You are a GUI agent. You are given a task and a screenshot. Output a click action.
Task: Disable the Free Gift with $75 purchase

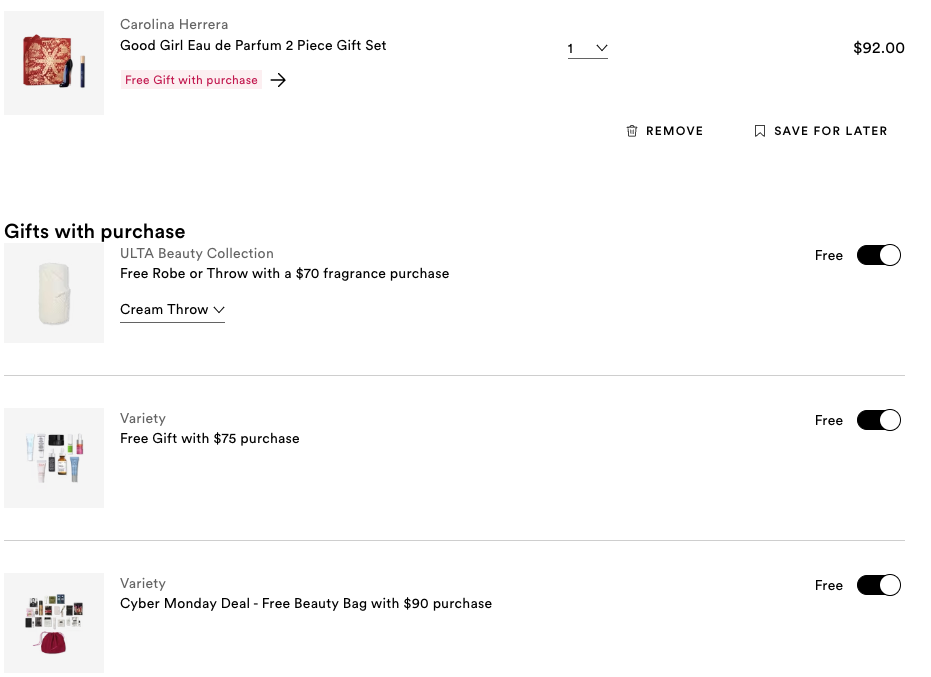tap(878, 420)
